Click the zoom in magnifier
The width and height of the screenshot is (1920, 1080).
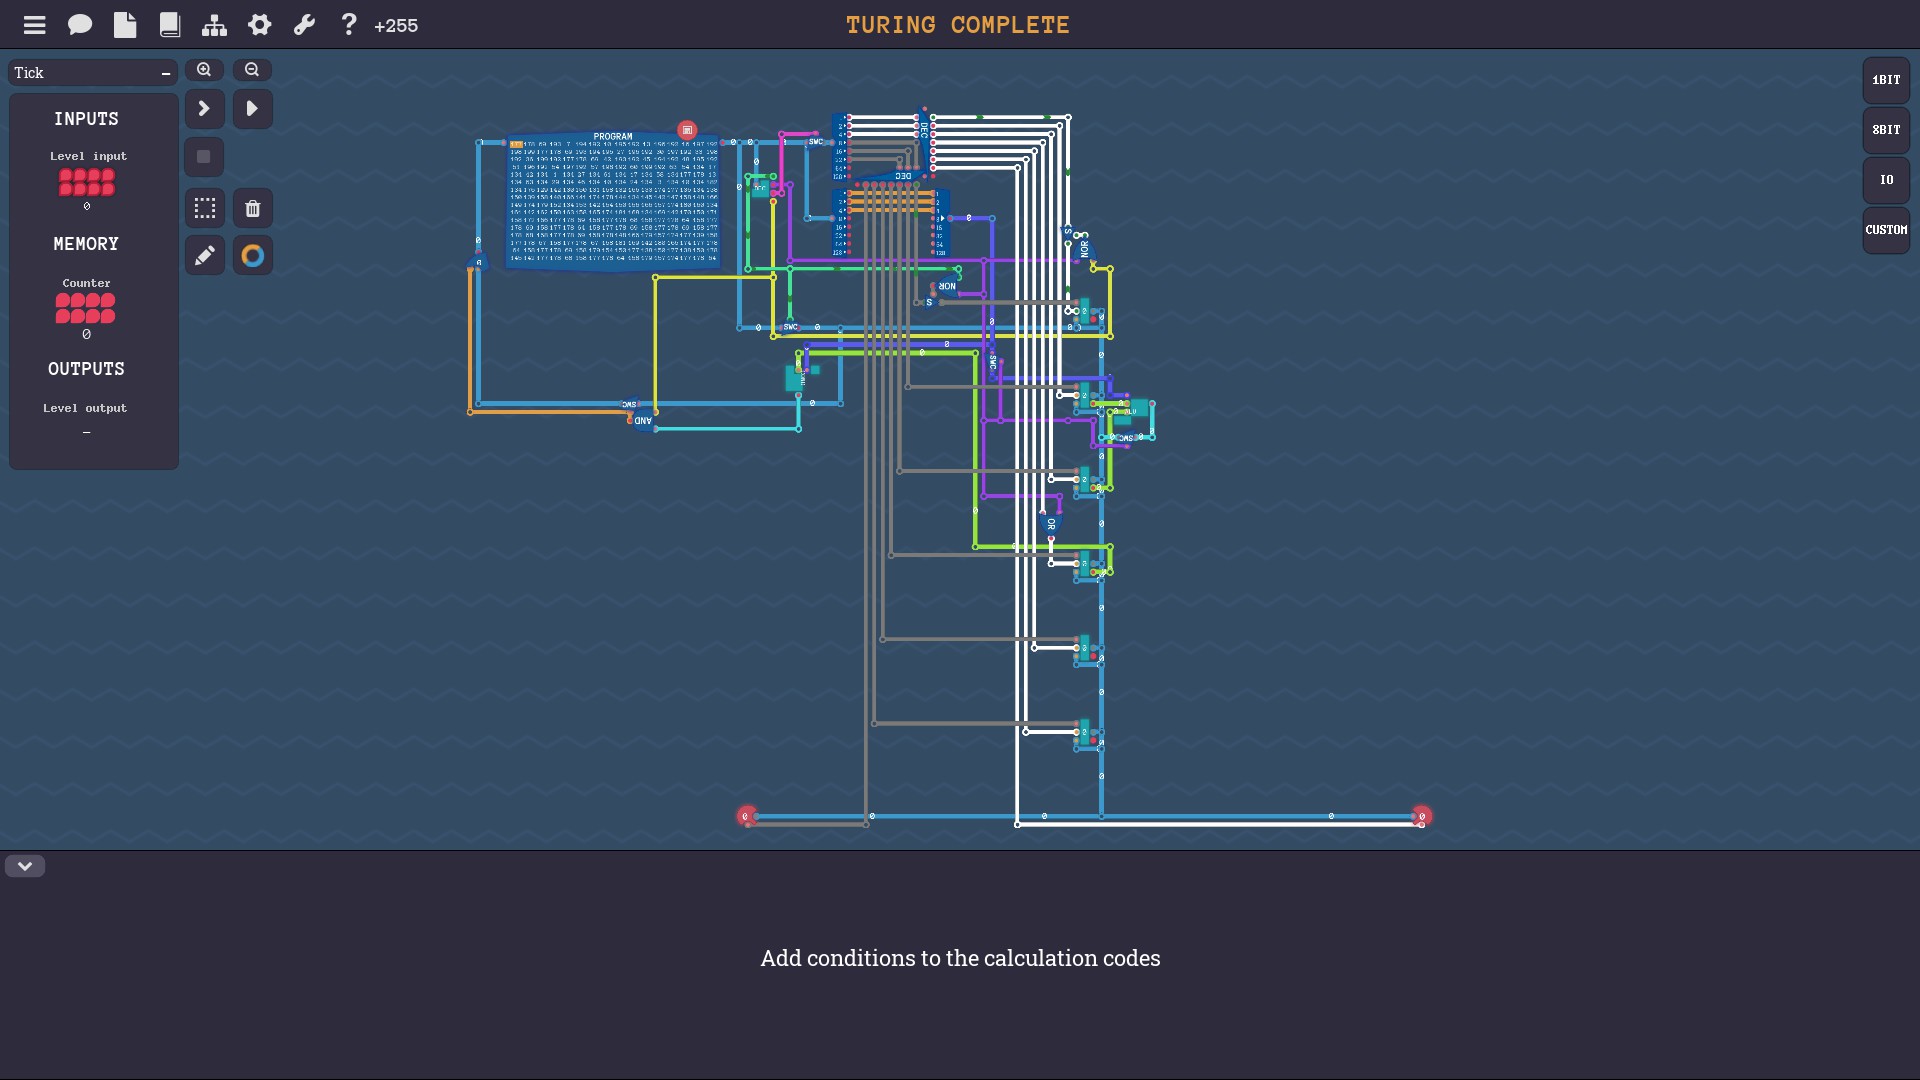coord(204,70)
